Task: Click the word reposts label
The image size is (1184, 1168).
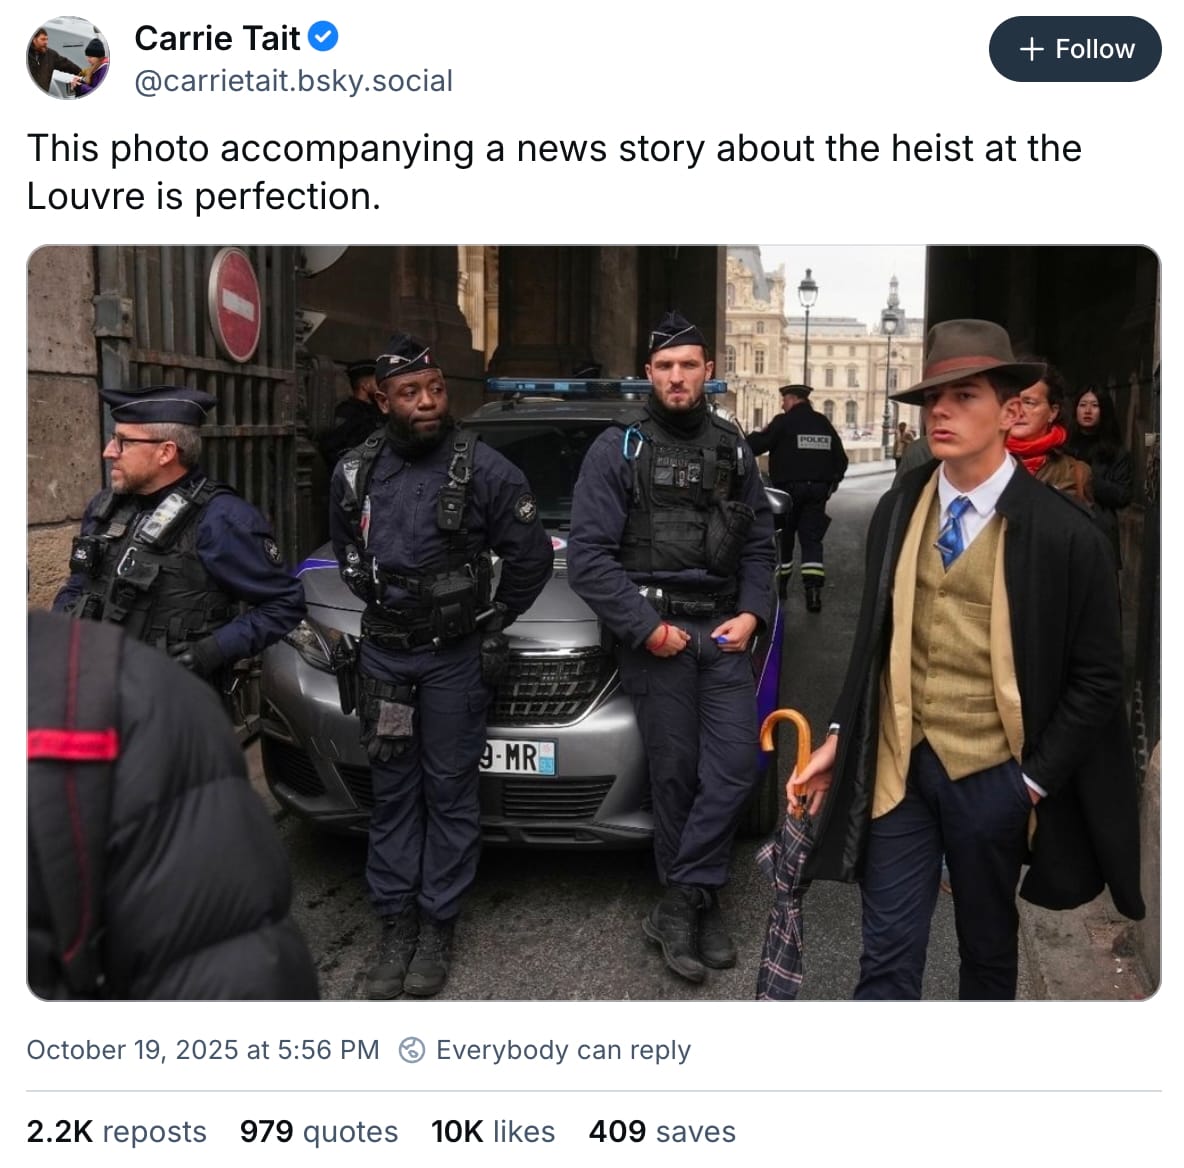Action: 154,1132
